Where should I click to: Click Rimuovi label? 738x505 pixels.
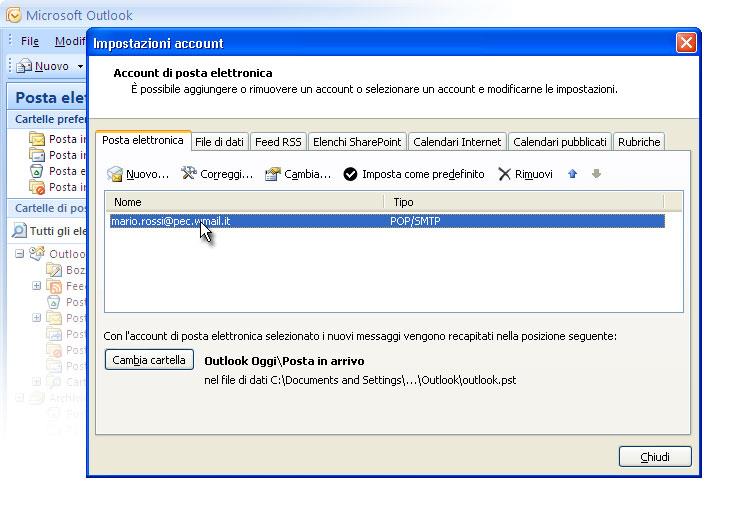[x=534, y=175]
